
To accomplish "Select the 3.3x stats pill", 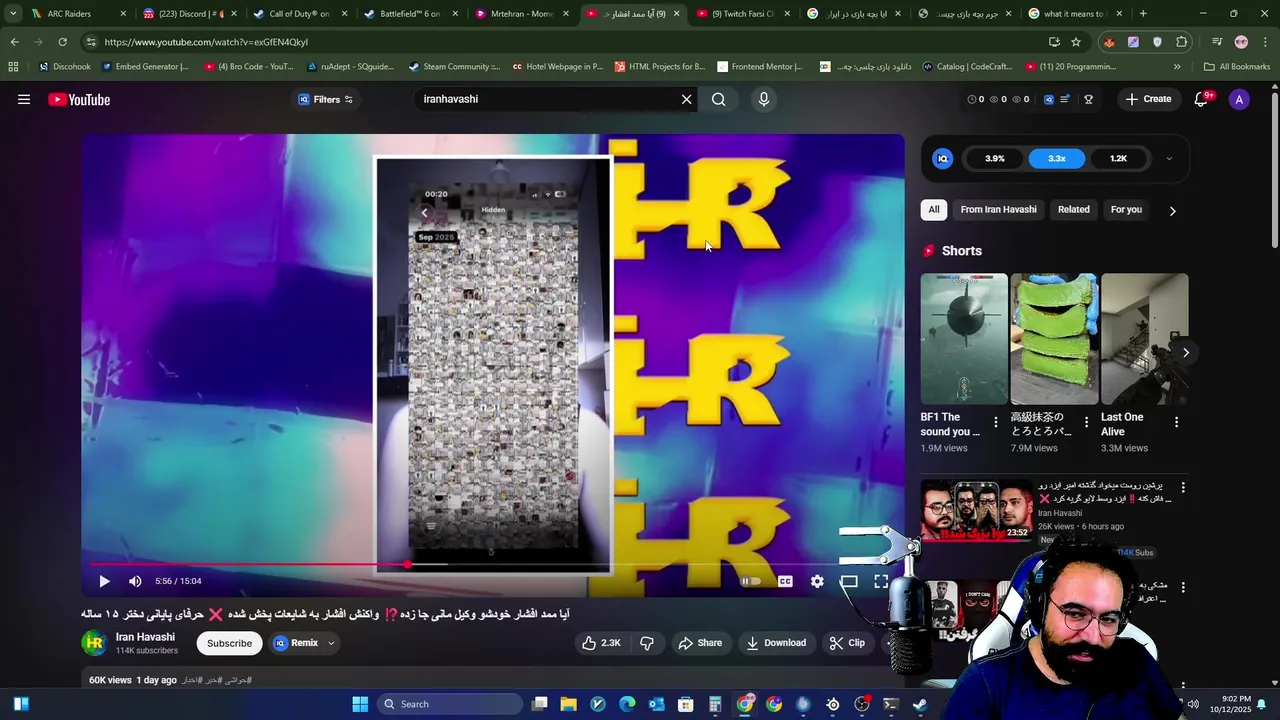I will 1057,158.
